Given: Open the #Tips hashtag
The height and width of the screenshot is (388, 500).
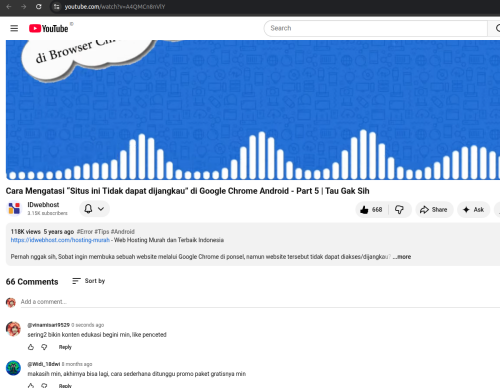Looking at the screenshot, I should tap(102, 232).
